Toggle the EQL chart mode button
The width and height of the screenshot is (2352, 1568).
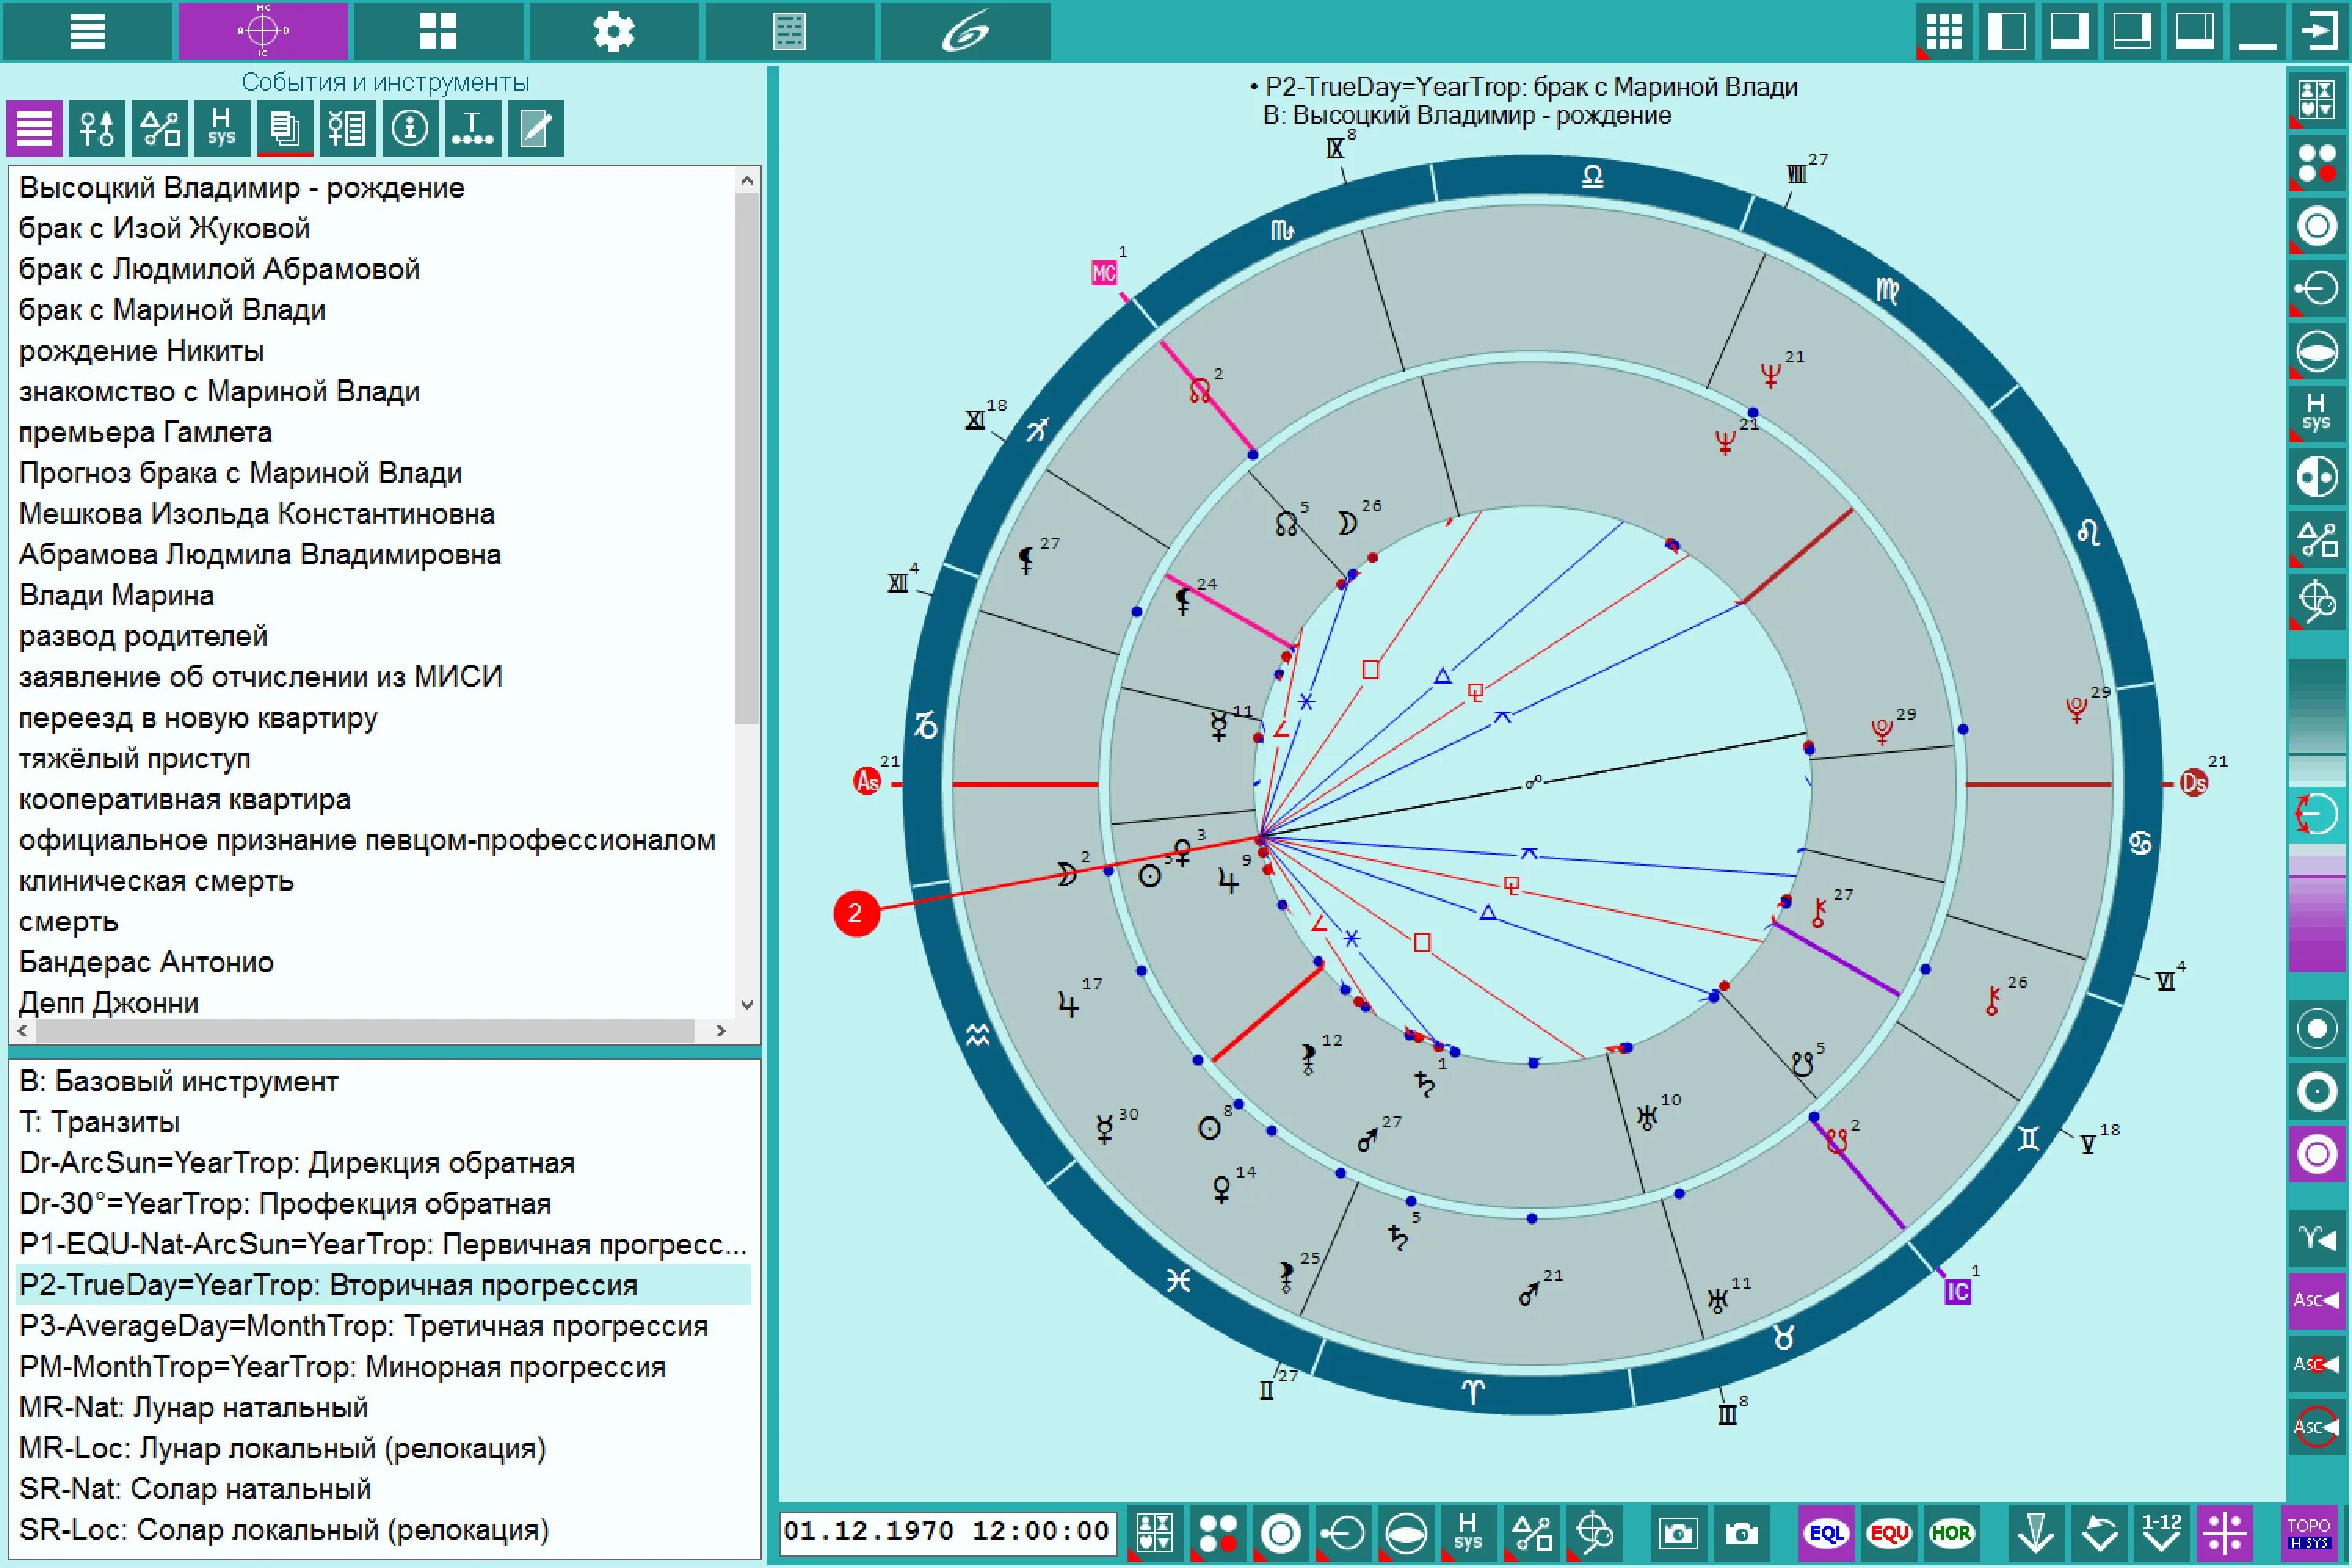pos(1827,1533)
